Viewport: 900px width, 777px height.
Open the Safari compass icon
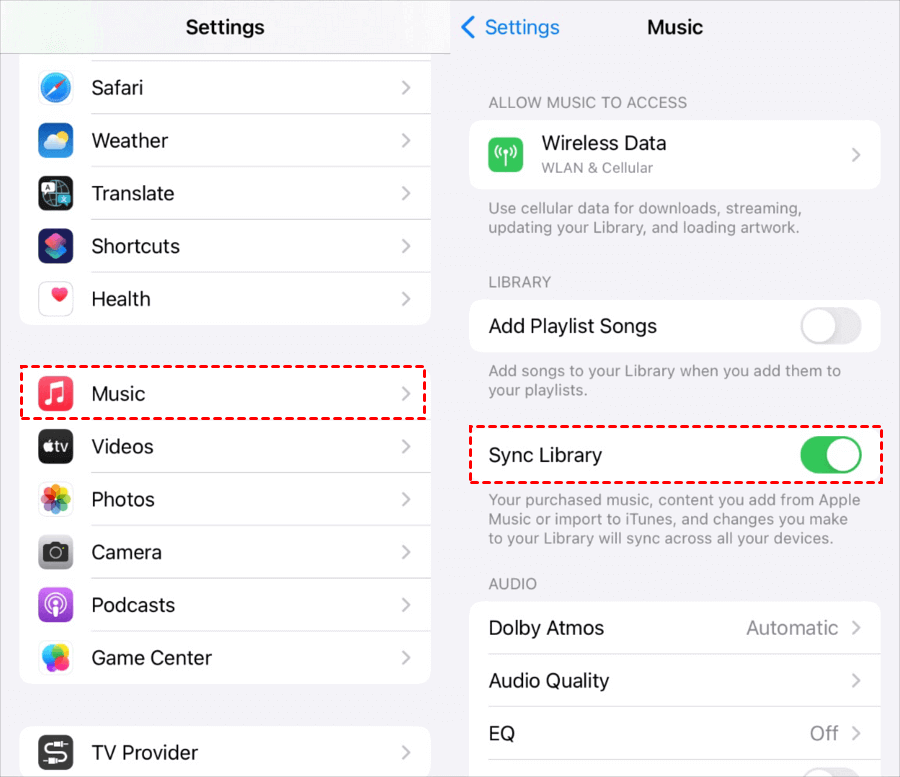(x=56, y=88)
